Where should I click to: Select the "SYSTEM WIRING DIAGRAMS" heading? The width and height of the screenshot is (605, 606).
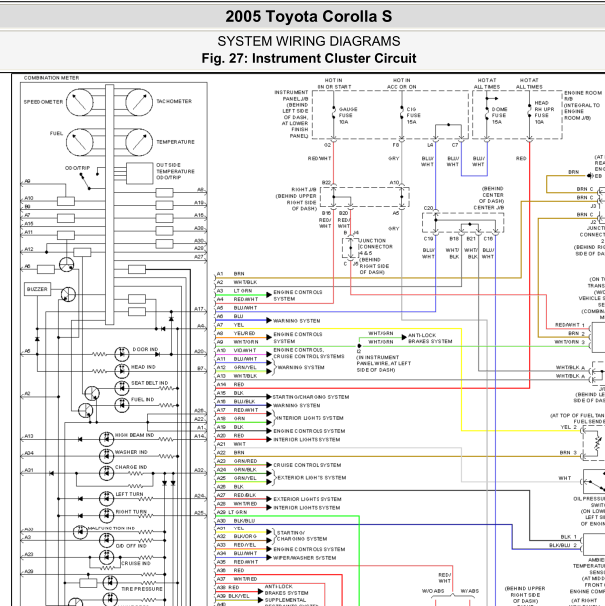click(x=308, y=41)
